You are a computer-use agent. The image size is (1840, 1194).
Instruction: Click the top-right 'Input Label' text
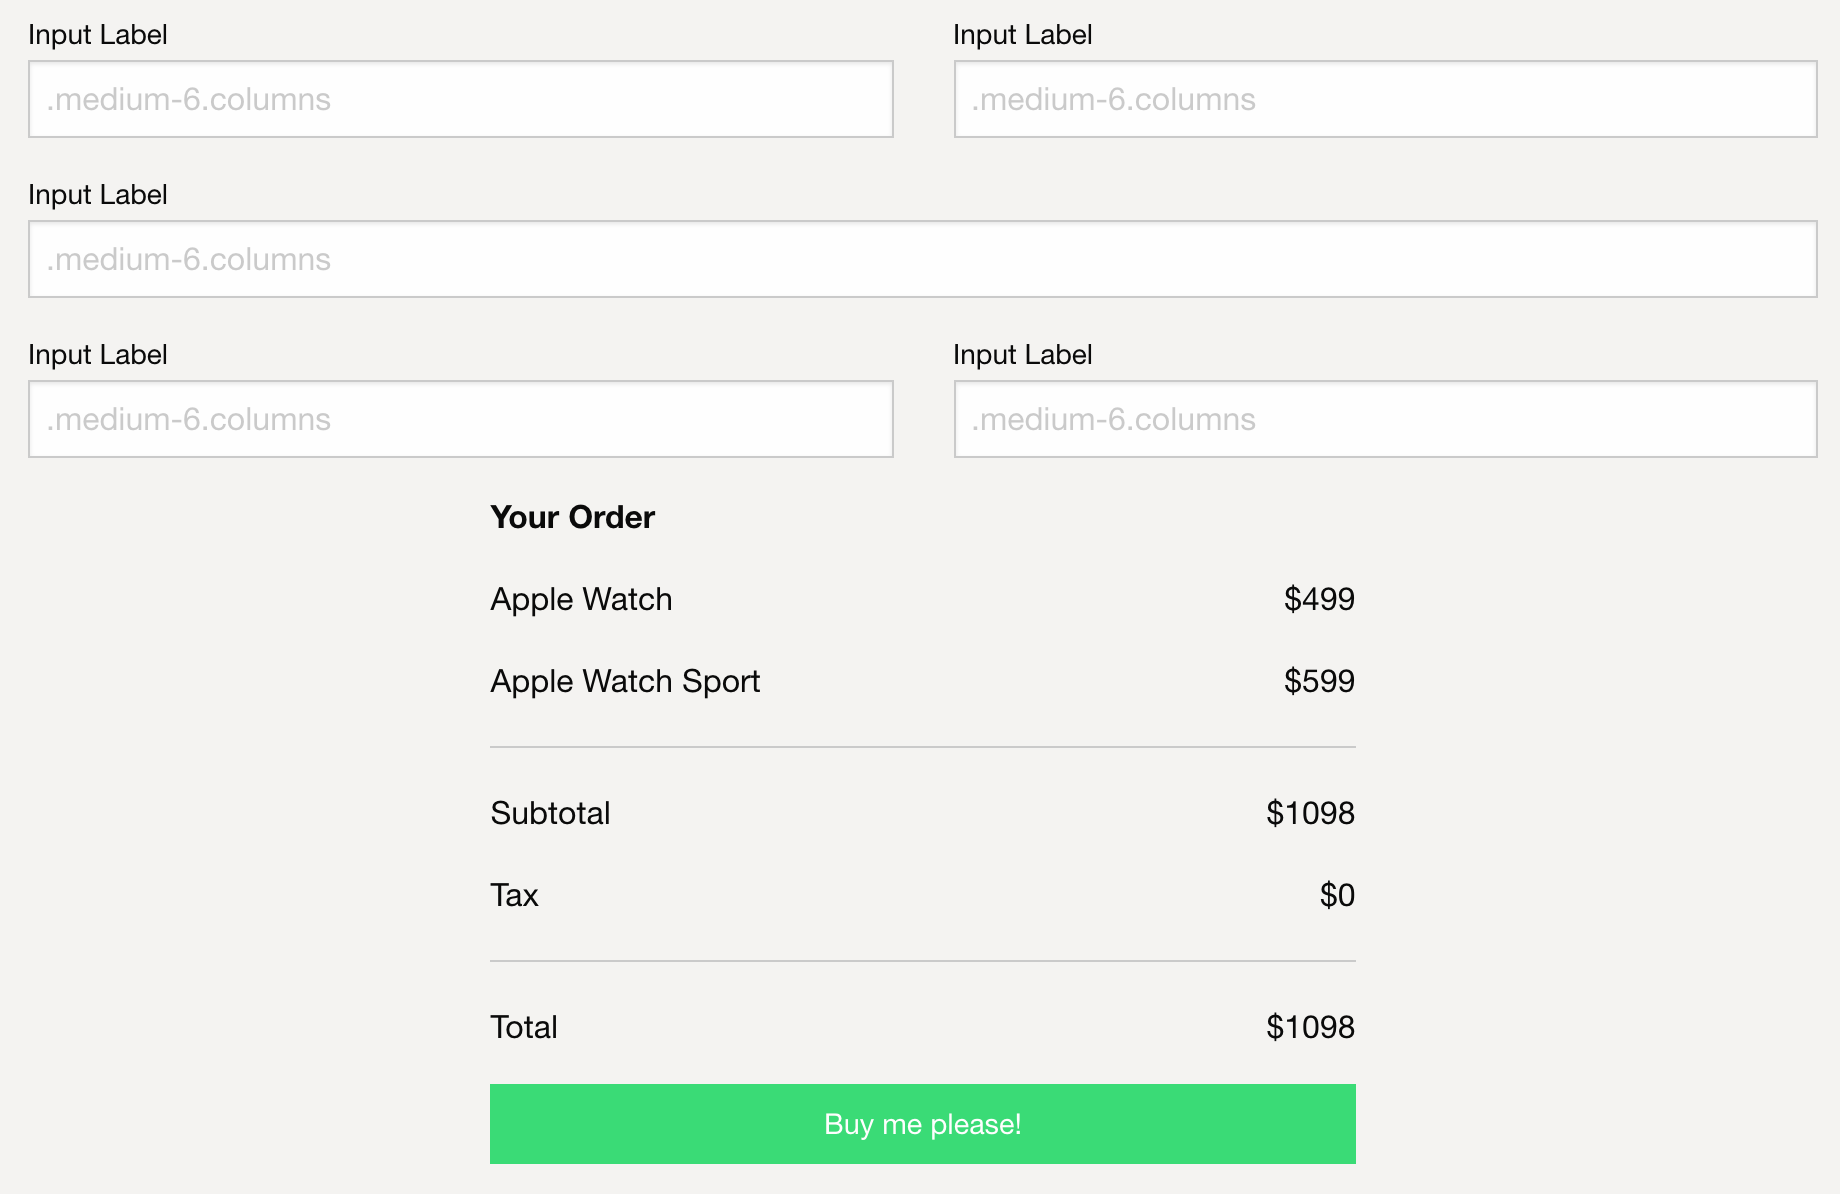coord(1022,35)
